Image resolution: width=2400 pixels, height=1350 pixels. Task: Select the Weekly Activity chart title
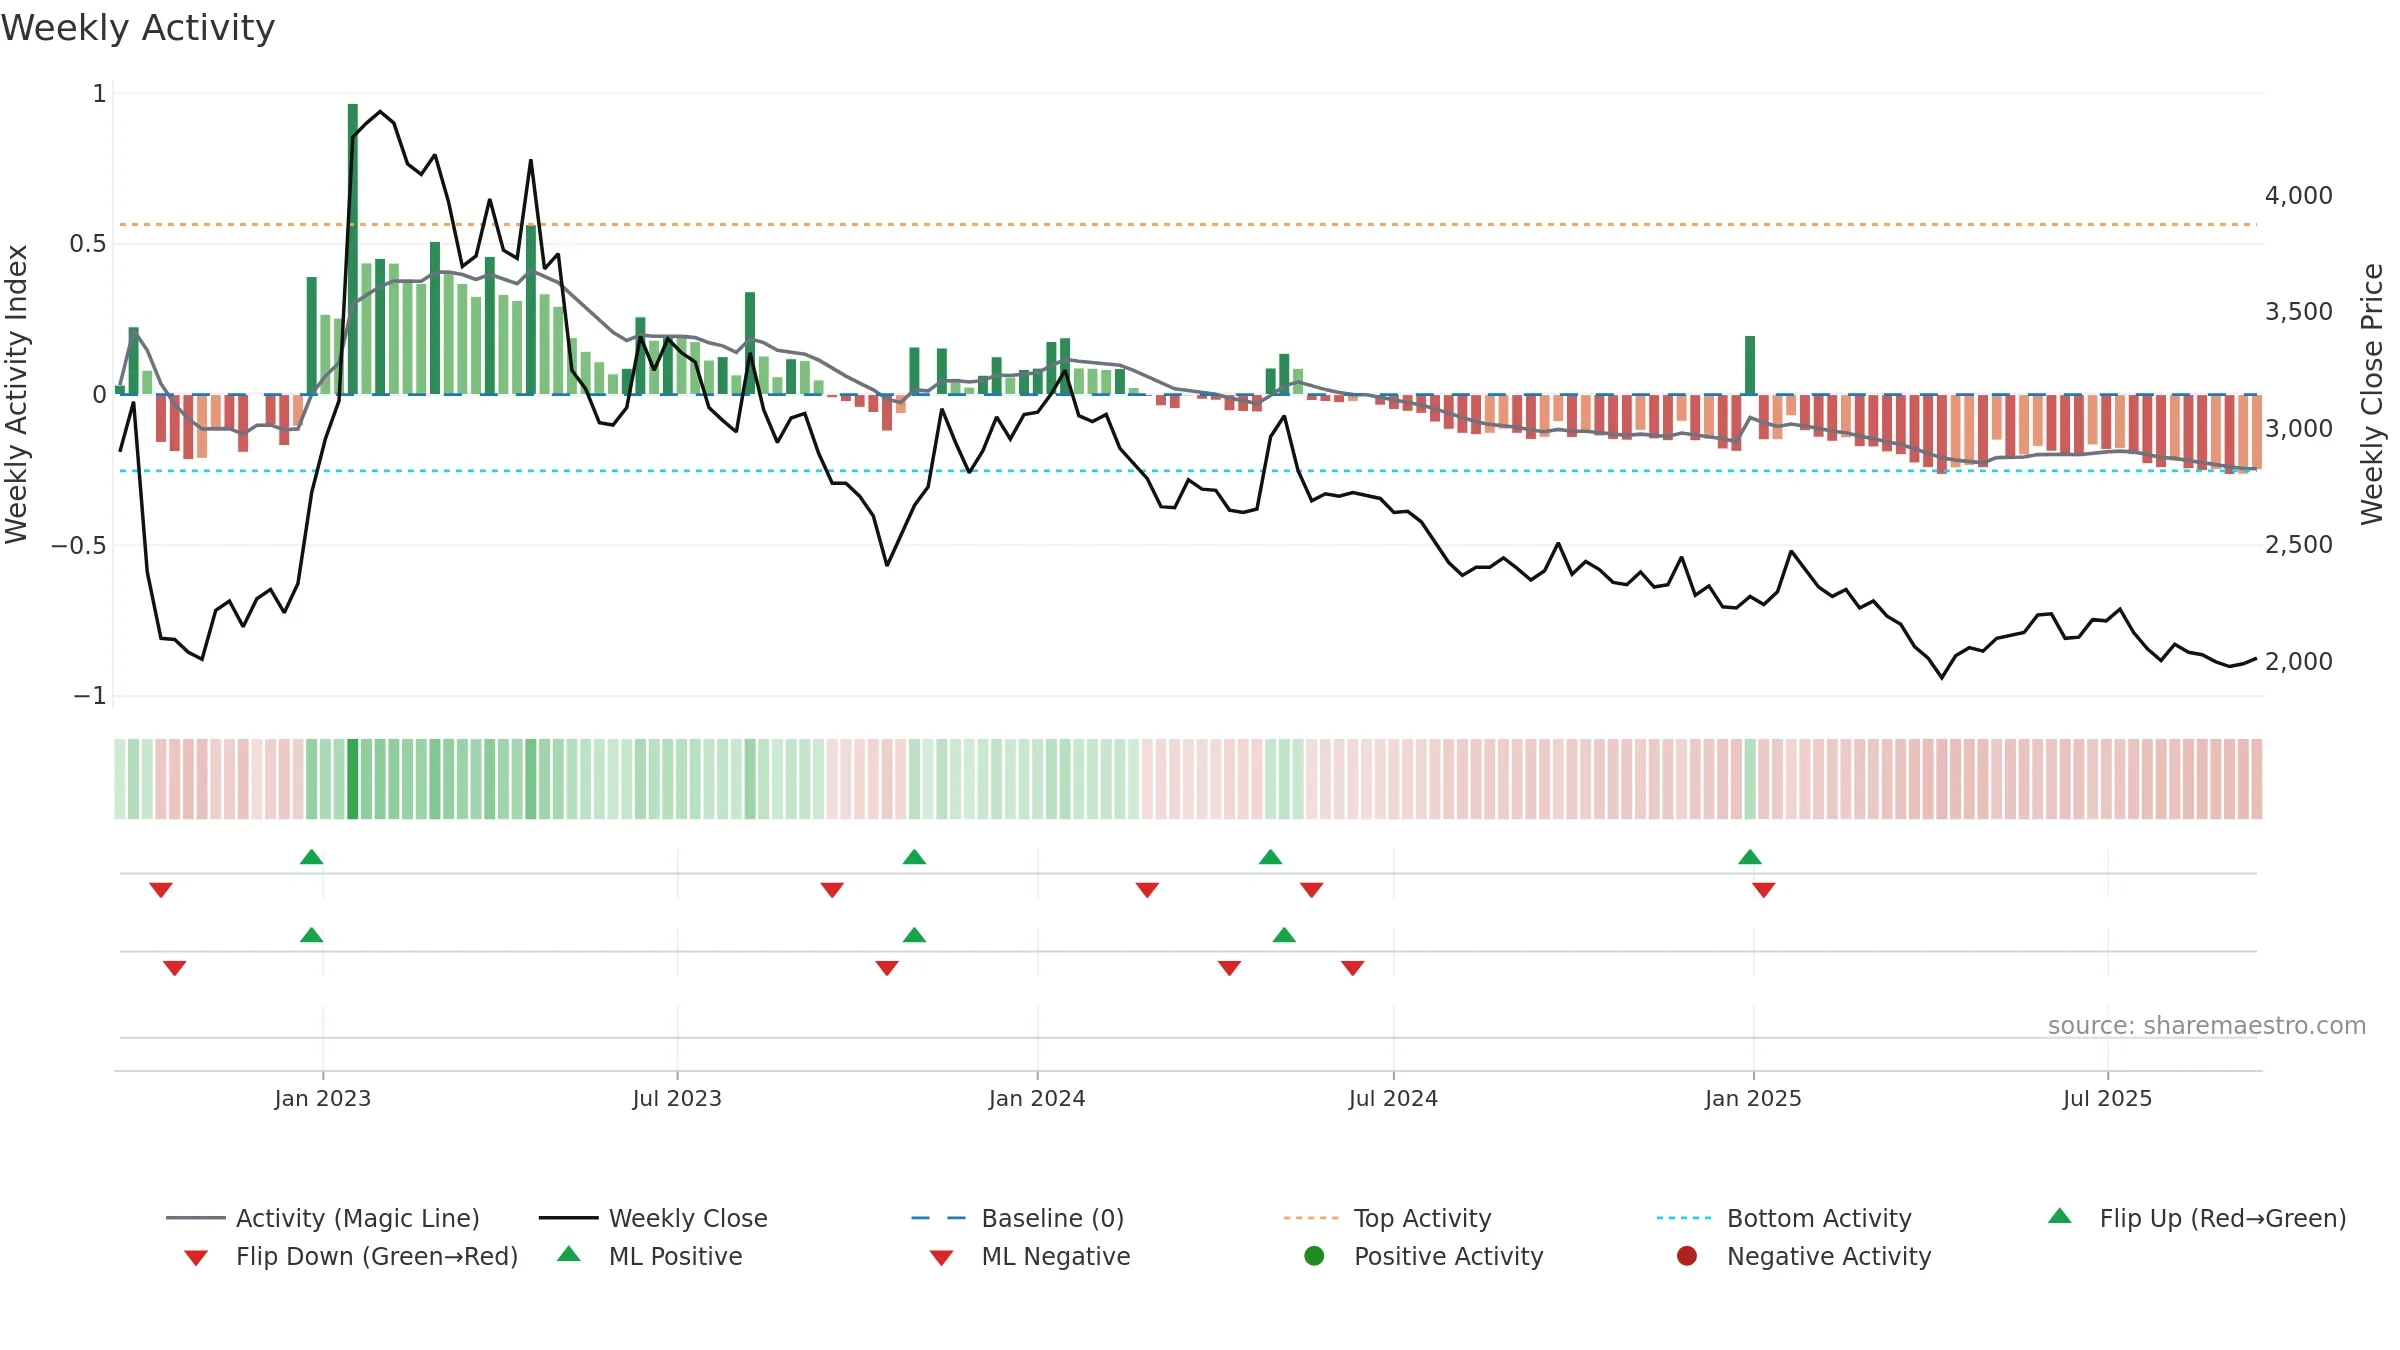(x=138, y=28)
